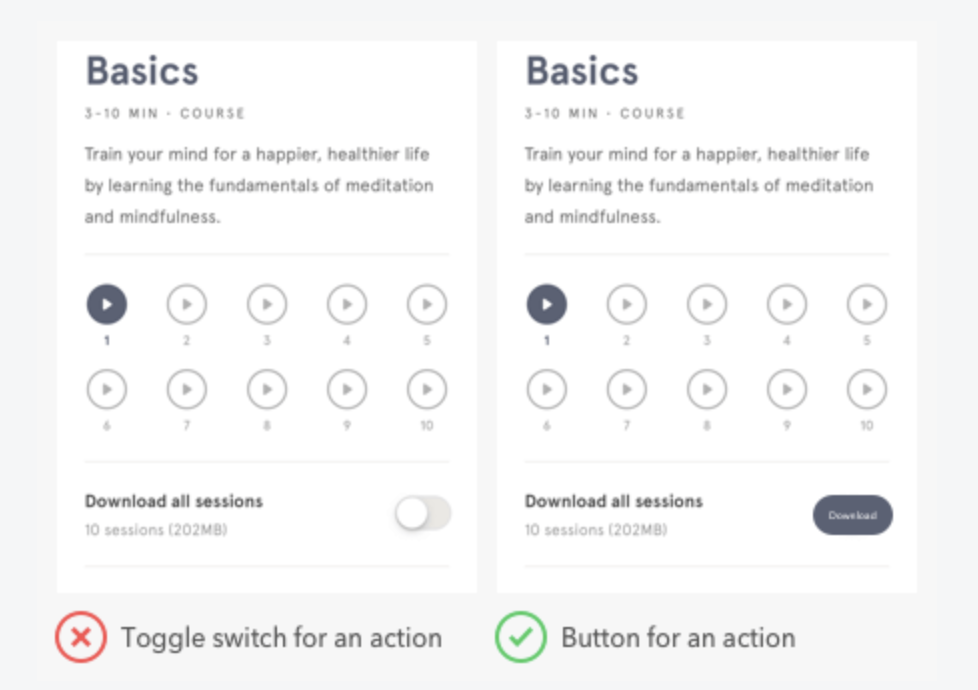Start session 5 in right card

867,304
